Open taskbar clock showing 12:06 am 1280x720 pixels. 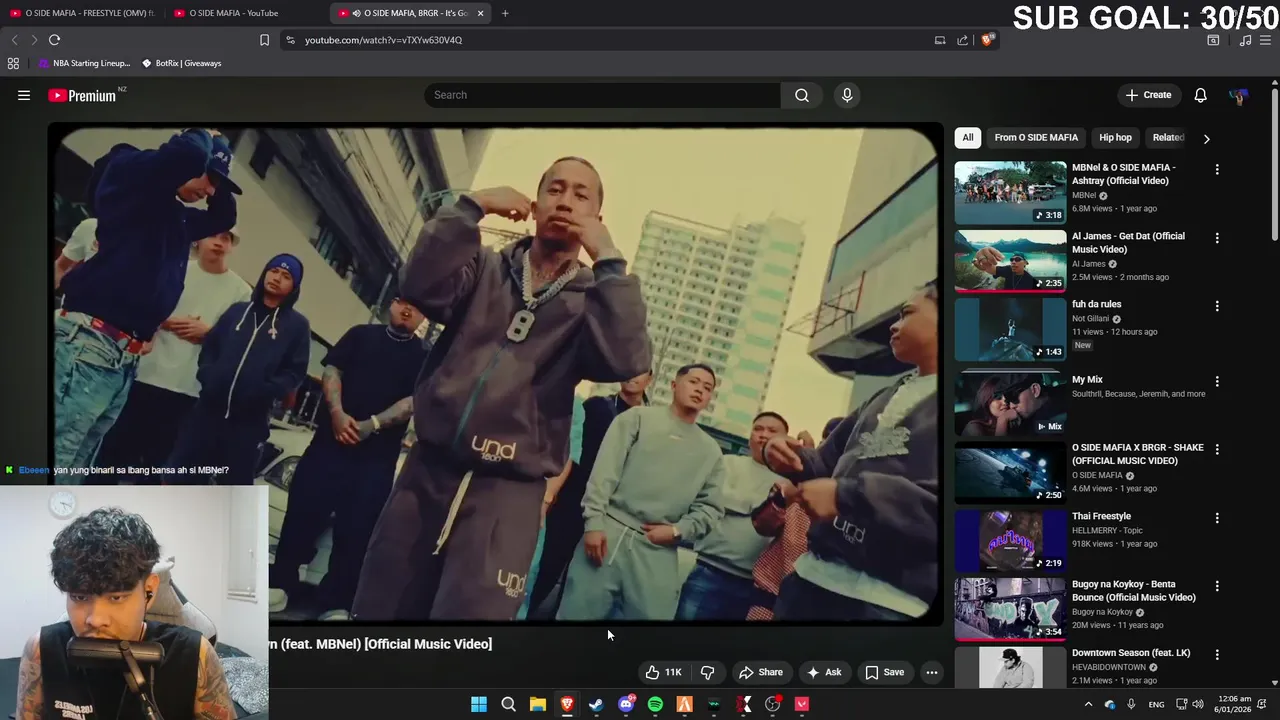click(x=1234, y=704)
